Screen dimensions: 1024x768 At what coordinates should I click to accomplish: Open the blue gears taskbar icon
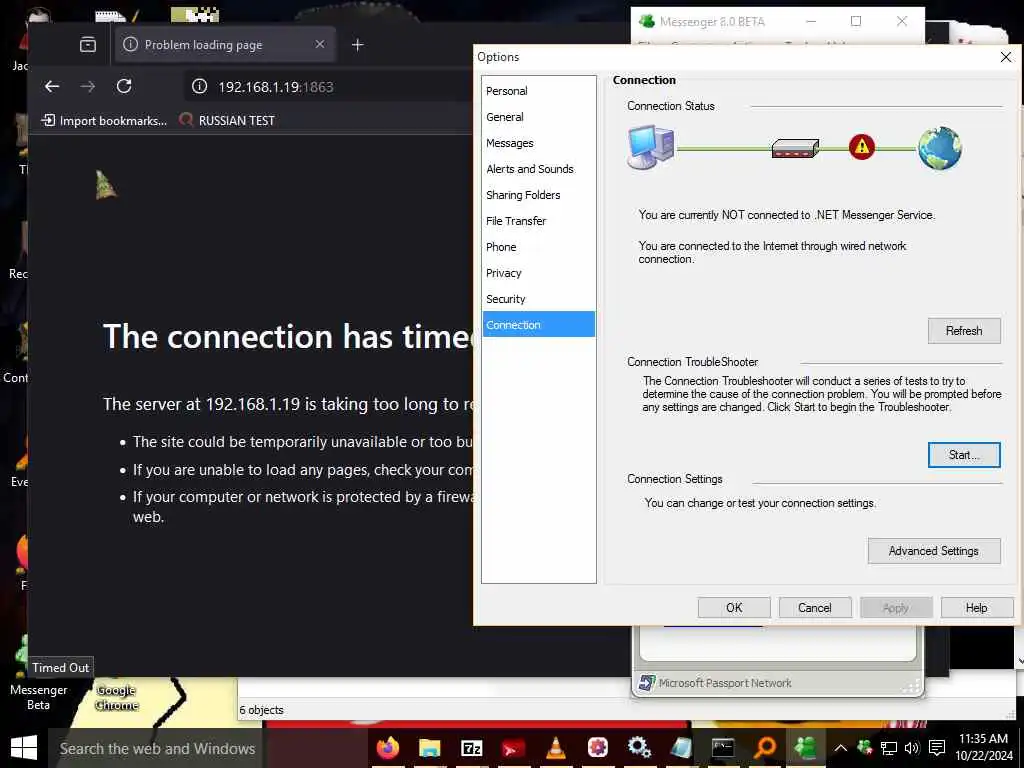tap(639, 748)
